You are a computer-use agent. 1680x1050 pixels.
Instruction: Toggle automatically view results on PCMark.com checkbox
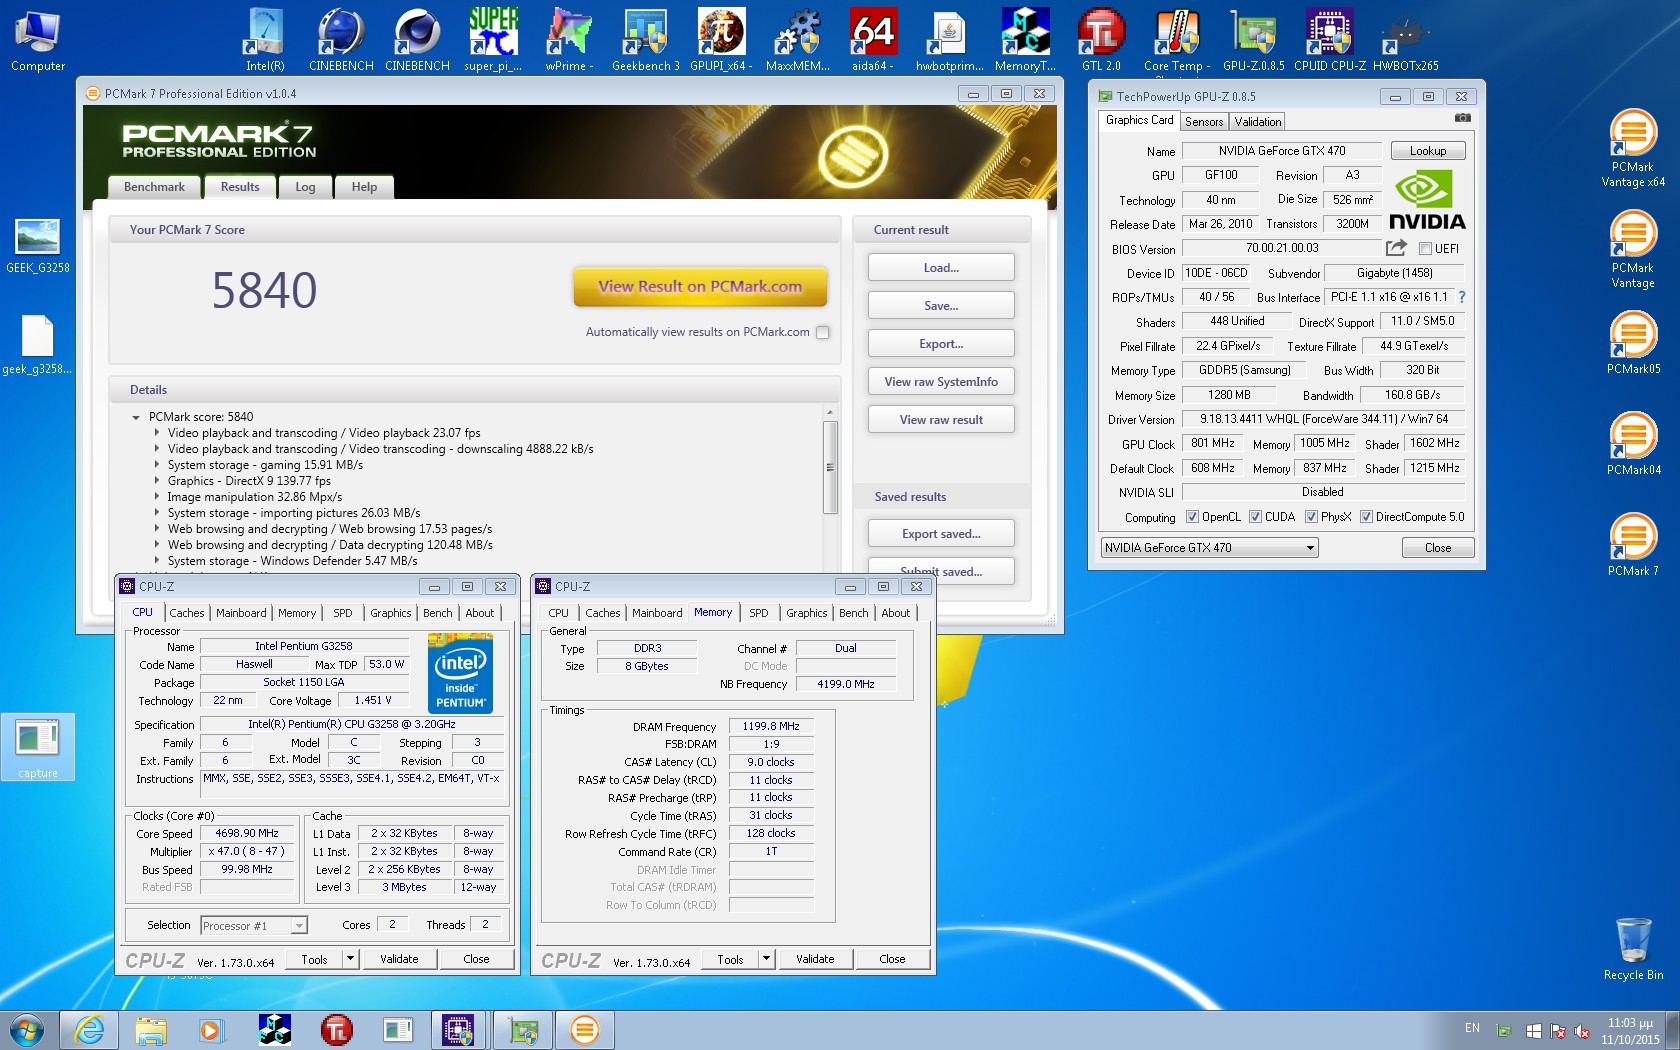(x=822, y=332)
